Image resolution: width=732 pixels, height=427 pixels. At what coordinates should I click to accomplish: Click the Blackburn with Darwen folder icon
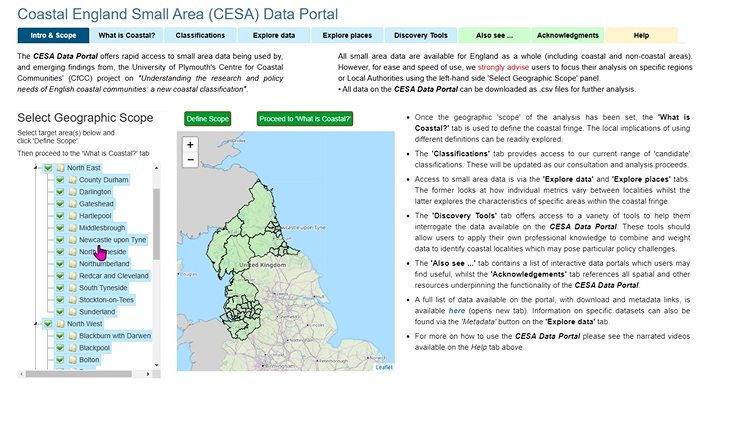pos(72,336)
